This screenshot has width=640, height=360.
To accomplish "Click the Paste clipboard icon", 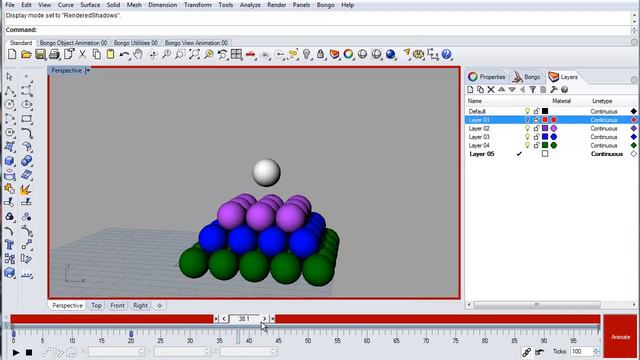I will (x=110, y=54).
